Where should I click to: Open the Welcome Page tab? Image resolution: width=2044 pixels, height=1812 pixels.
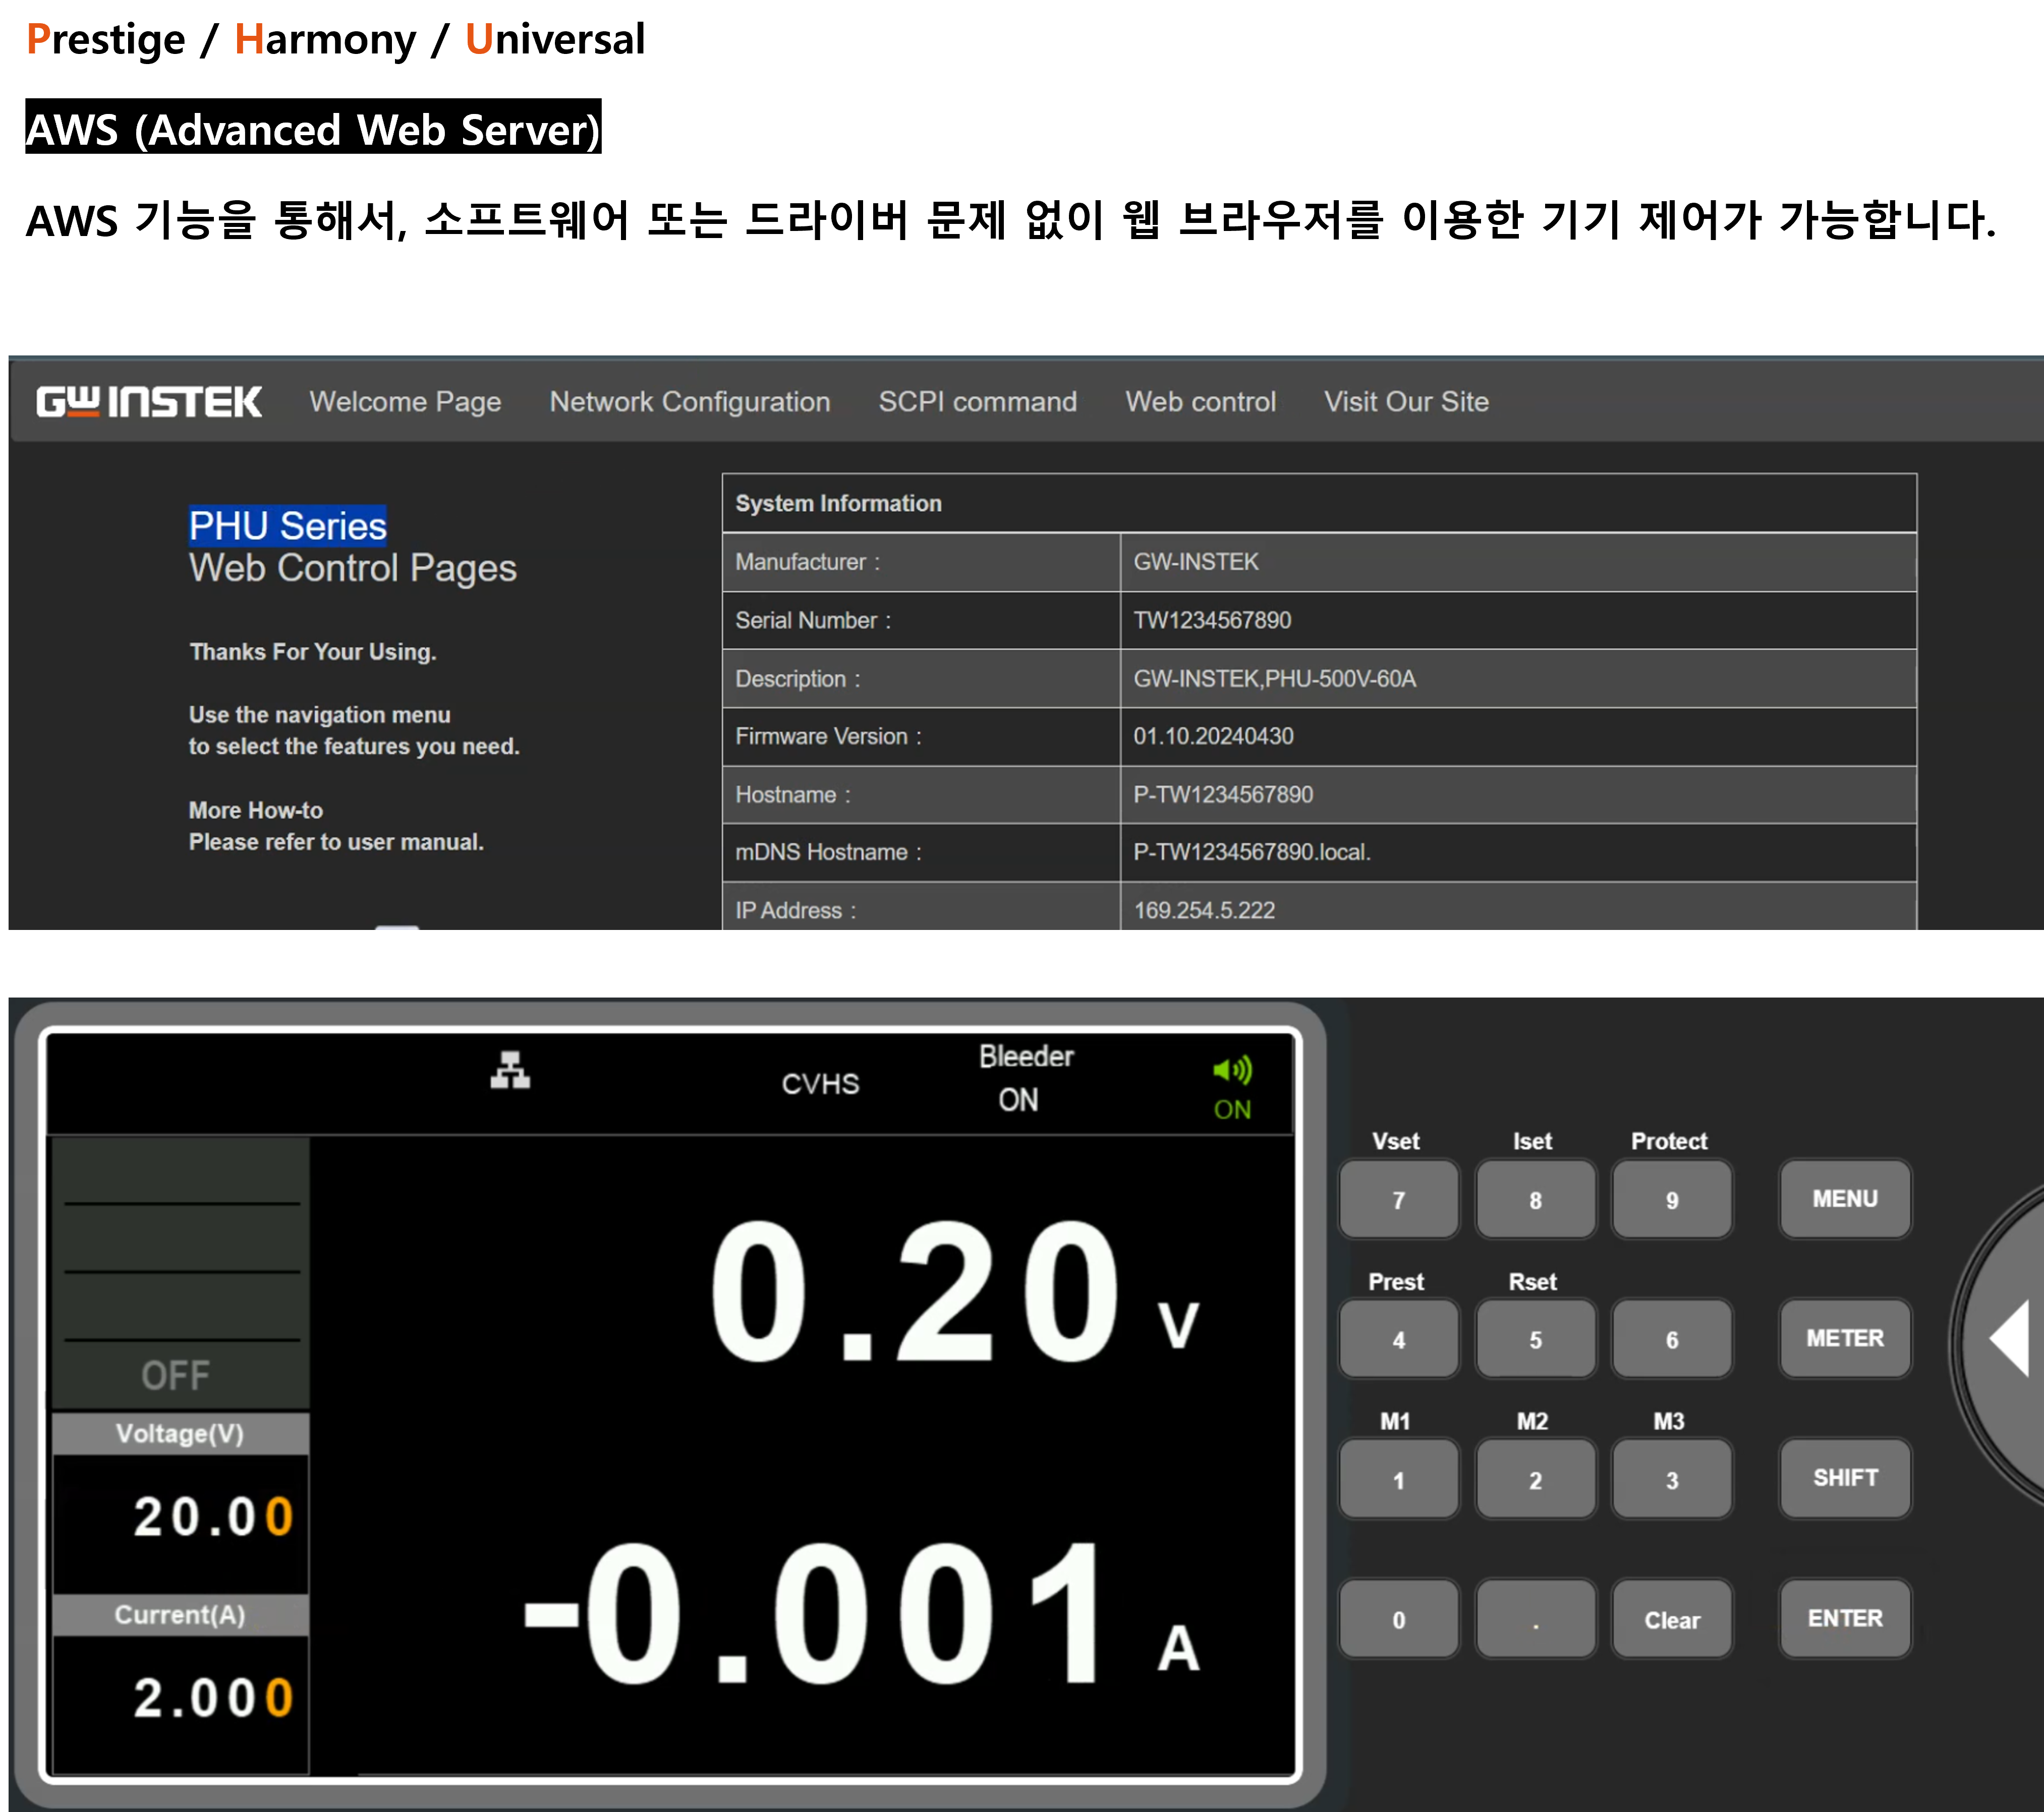[x=405, y=402]
